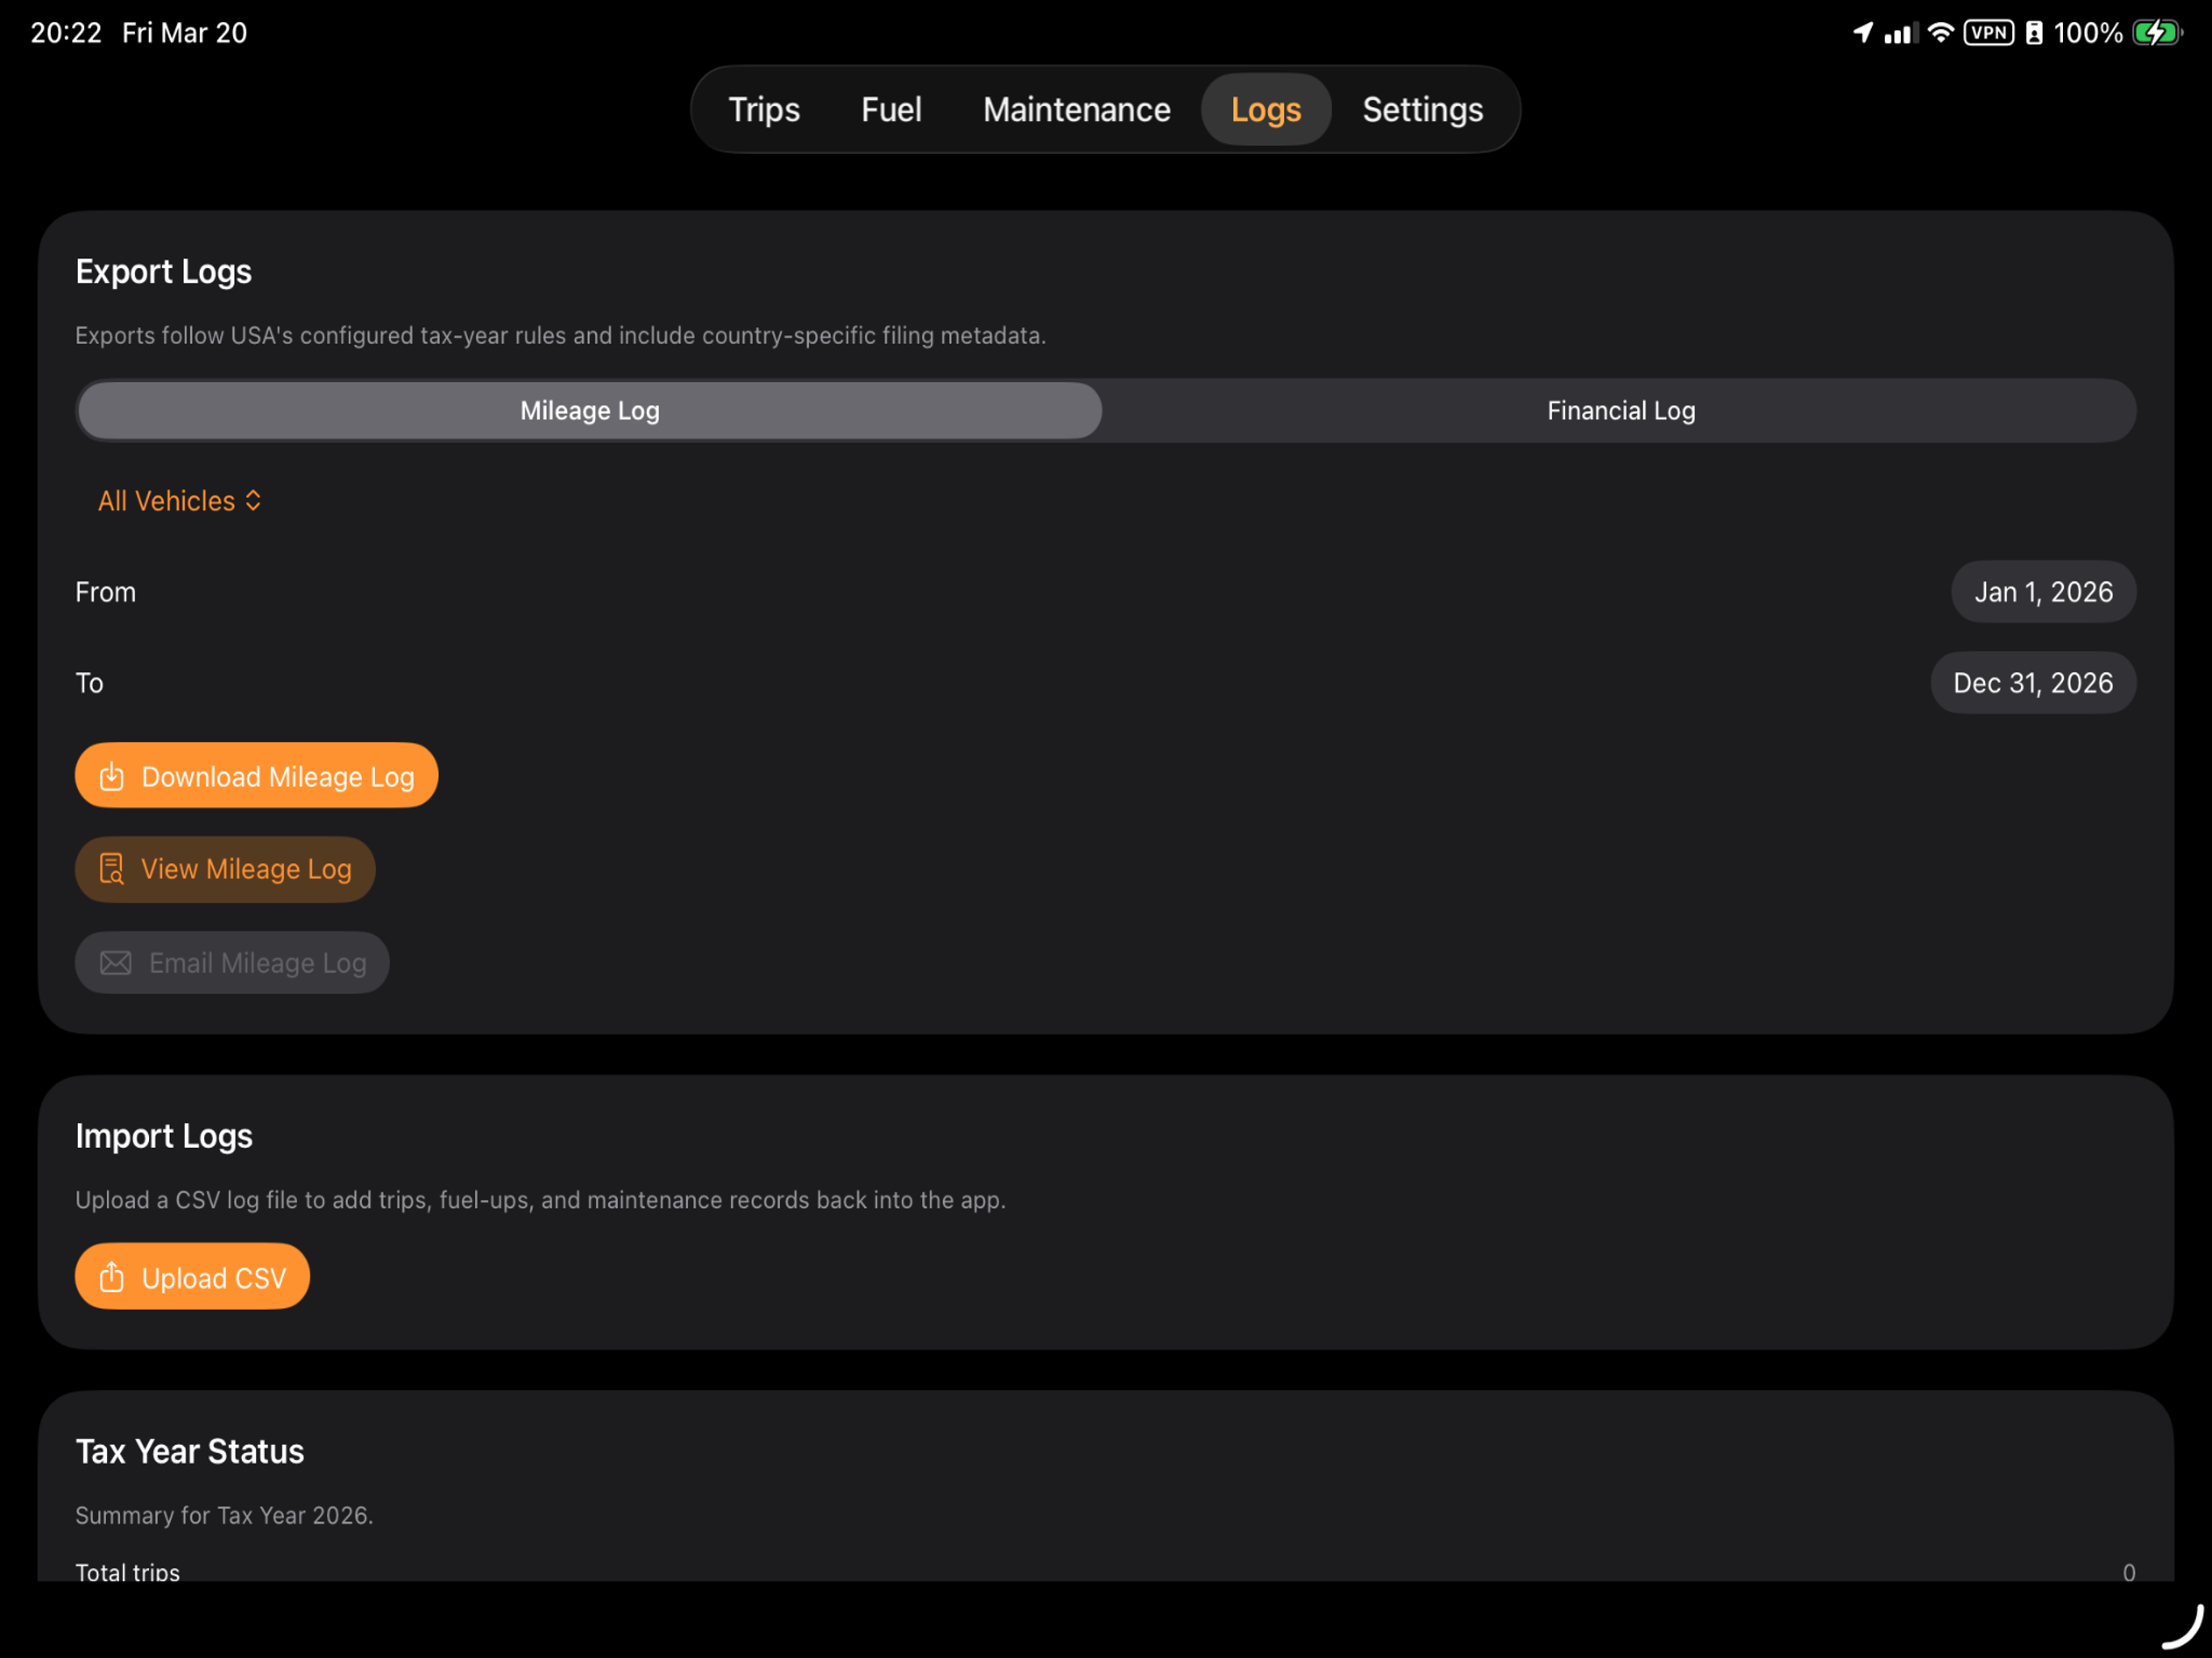Click the cellular signal bars icon
2212x1658 pixels.
(1901, 33)
